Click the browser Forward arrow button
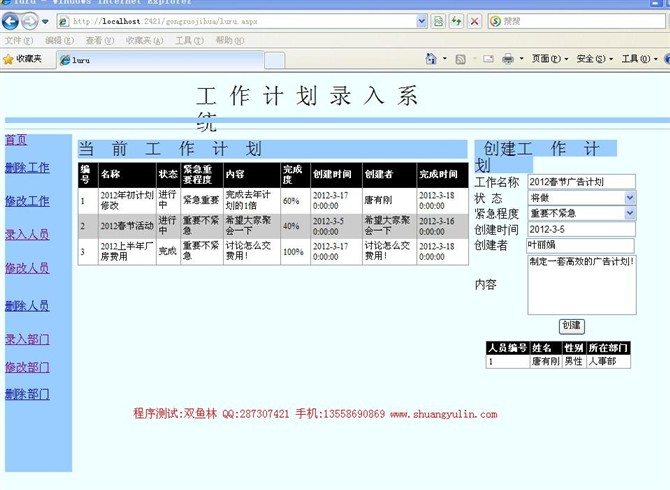670x490 pixels. (x=29, y=21)
